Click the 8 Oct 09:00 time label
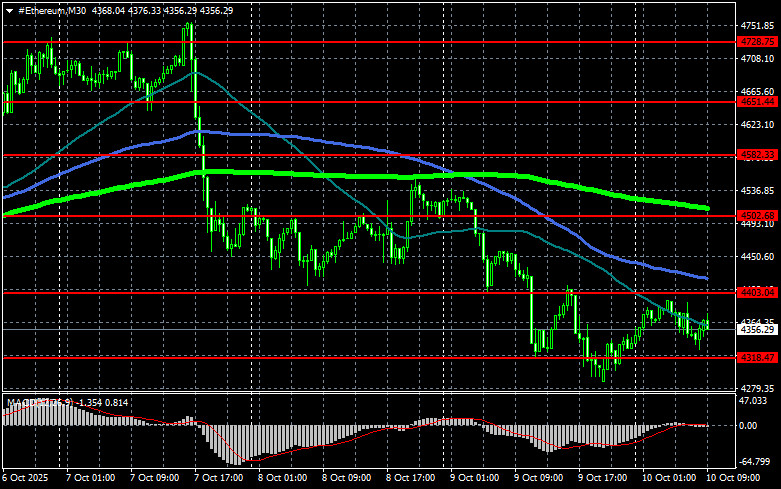The width and height of the screenshot is (781, 489). [x=347, y=478]
